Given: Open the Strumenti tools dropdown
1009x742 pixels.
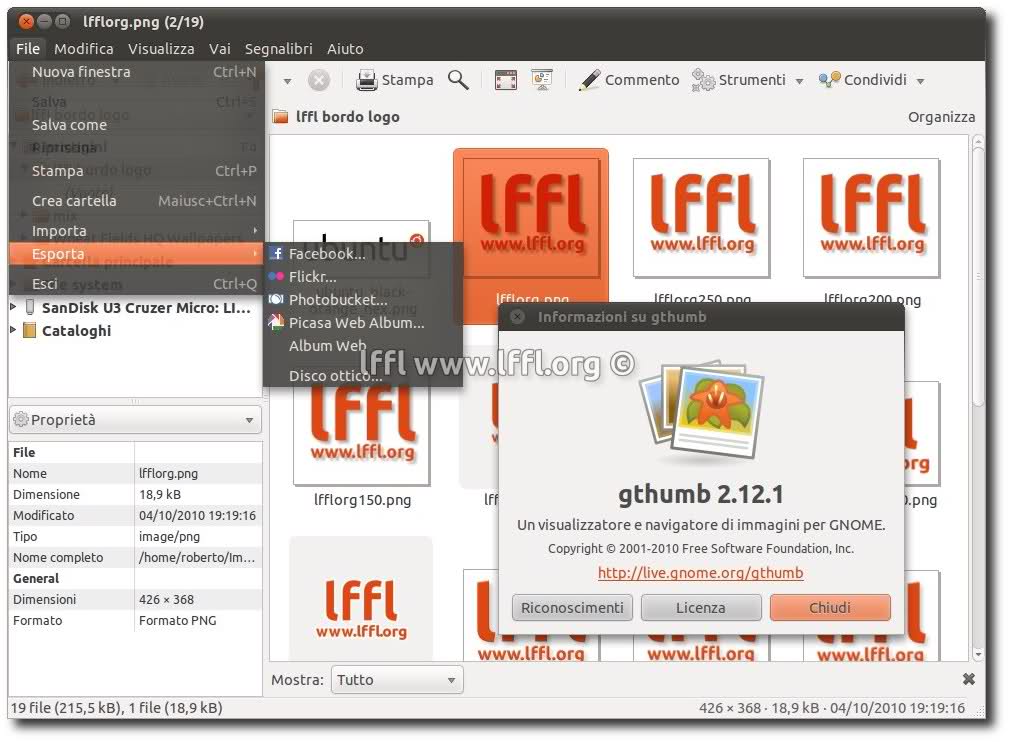Looking at the screenshot, I should tap(750, 80).
